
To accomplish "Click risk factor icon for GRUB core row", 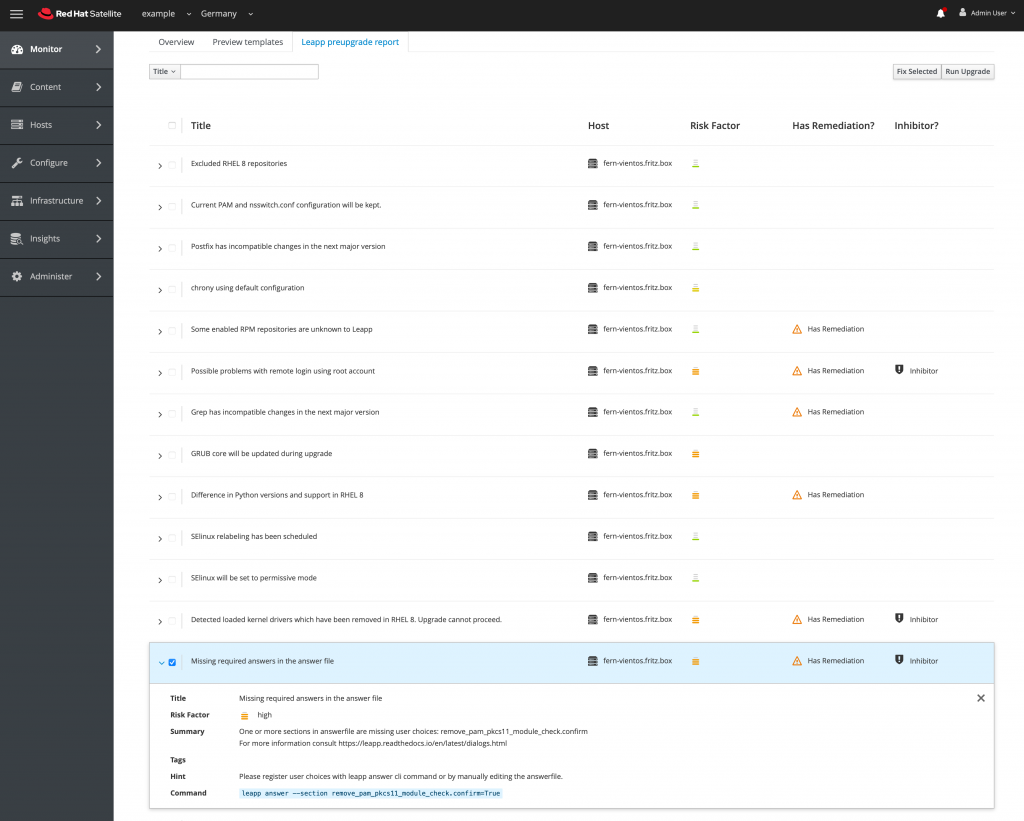I will 696,454.
